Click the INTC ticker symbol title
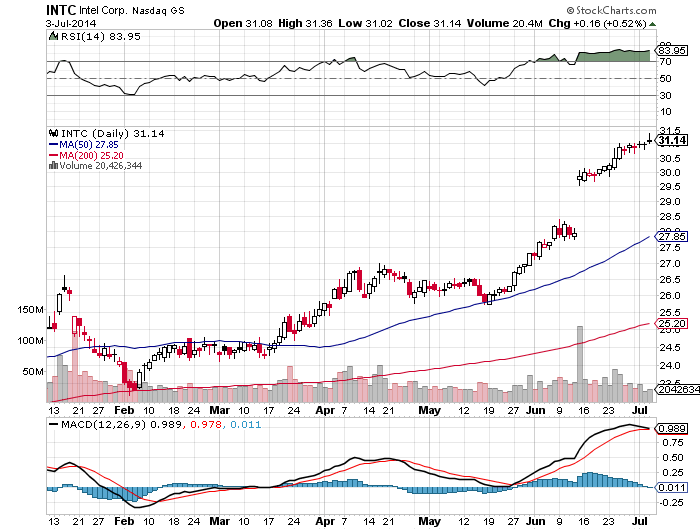Viewport: 700px width, 530px height. (61, 10)
